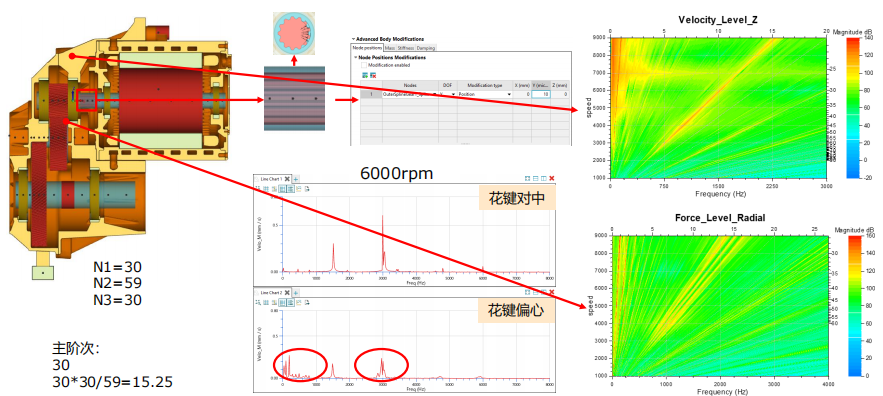Click the N2=59 text
883x396 pixels.
coord(117,283)
